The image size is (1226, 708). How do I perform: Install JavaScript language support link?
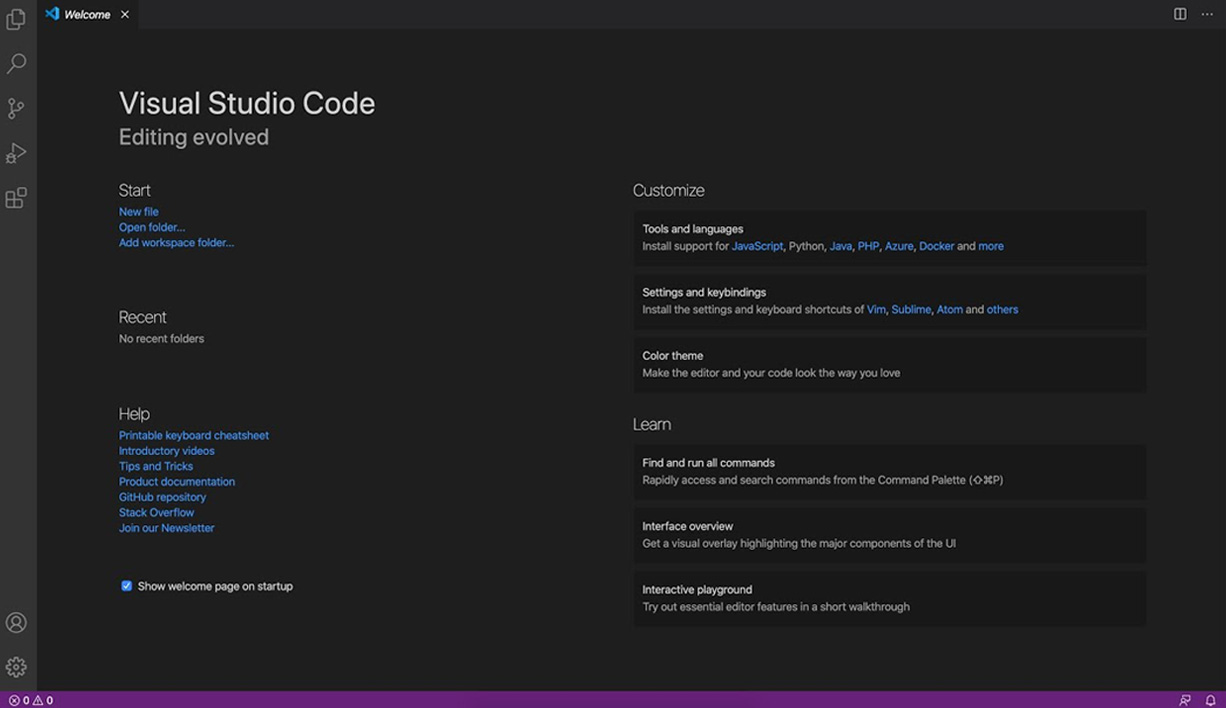(x=758, y=246)
